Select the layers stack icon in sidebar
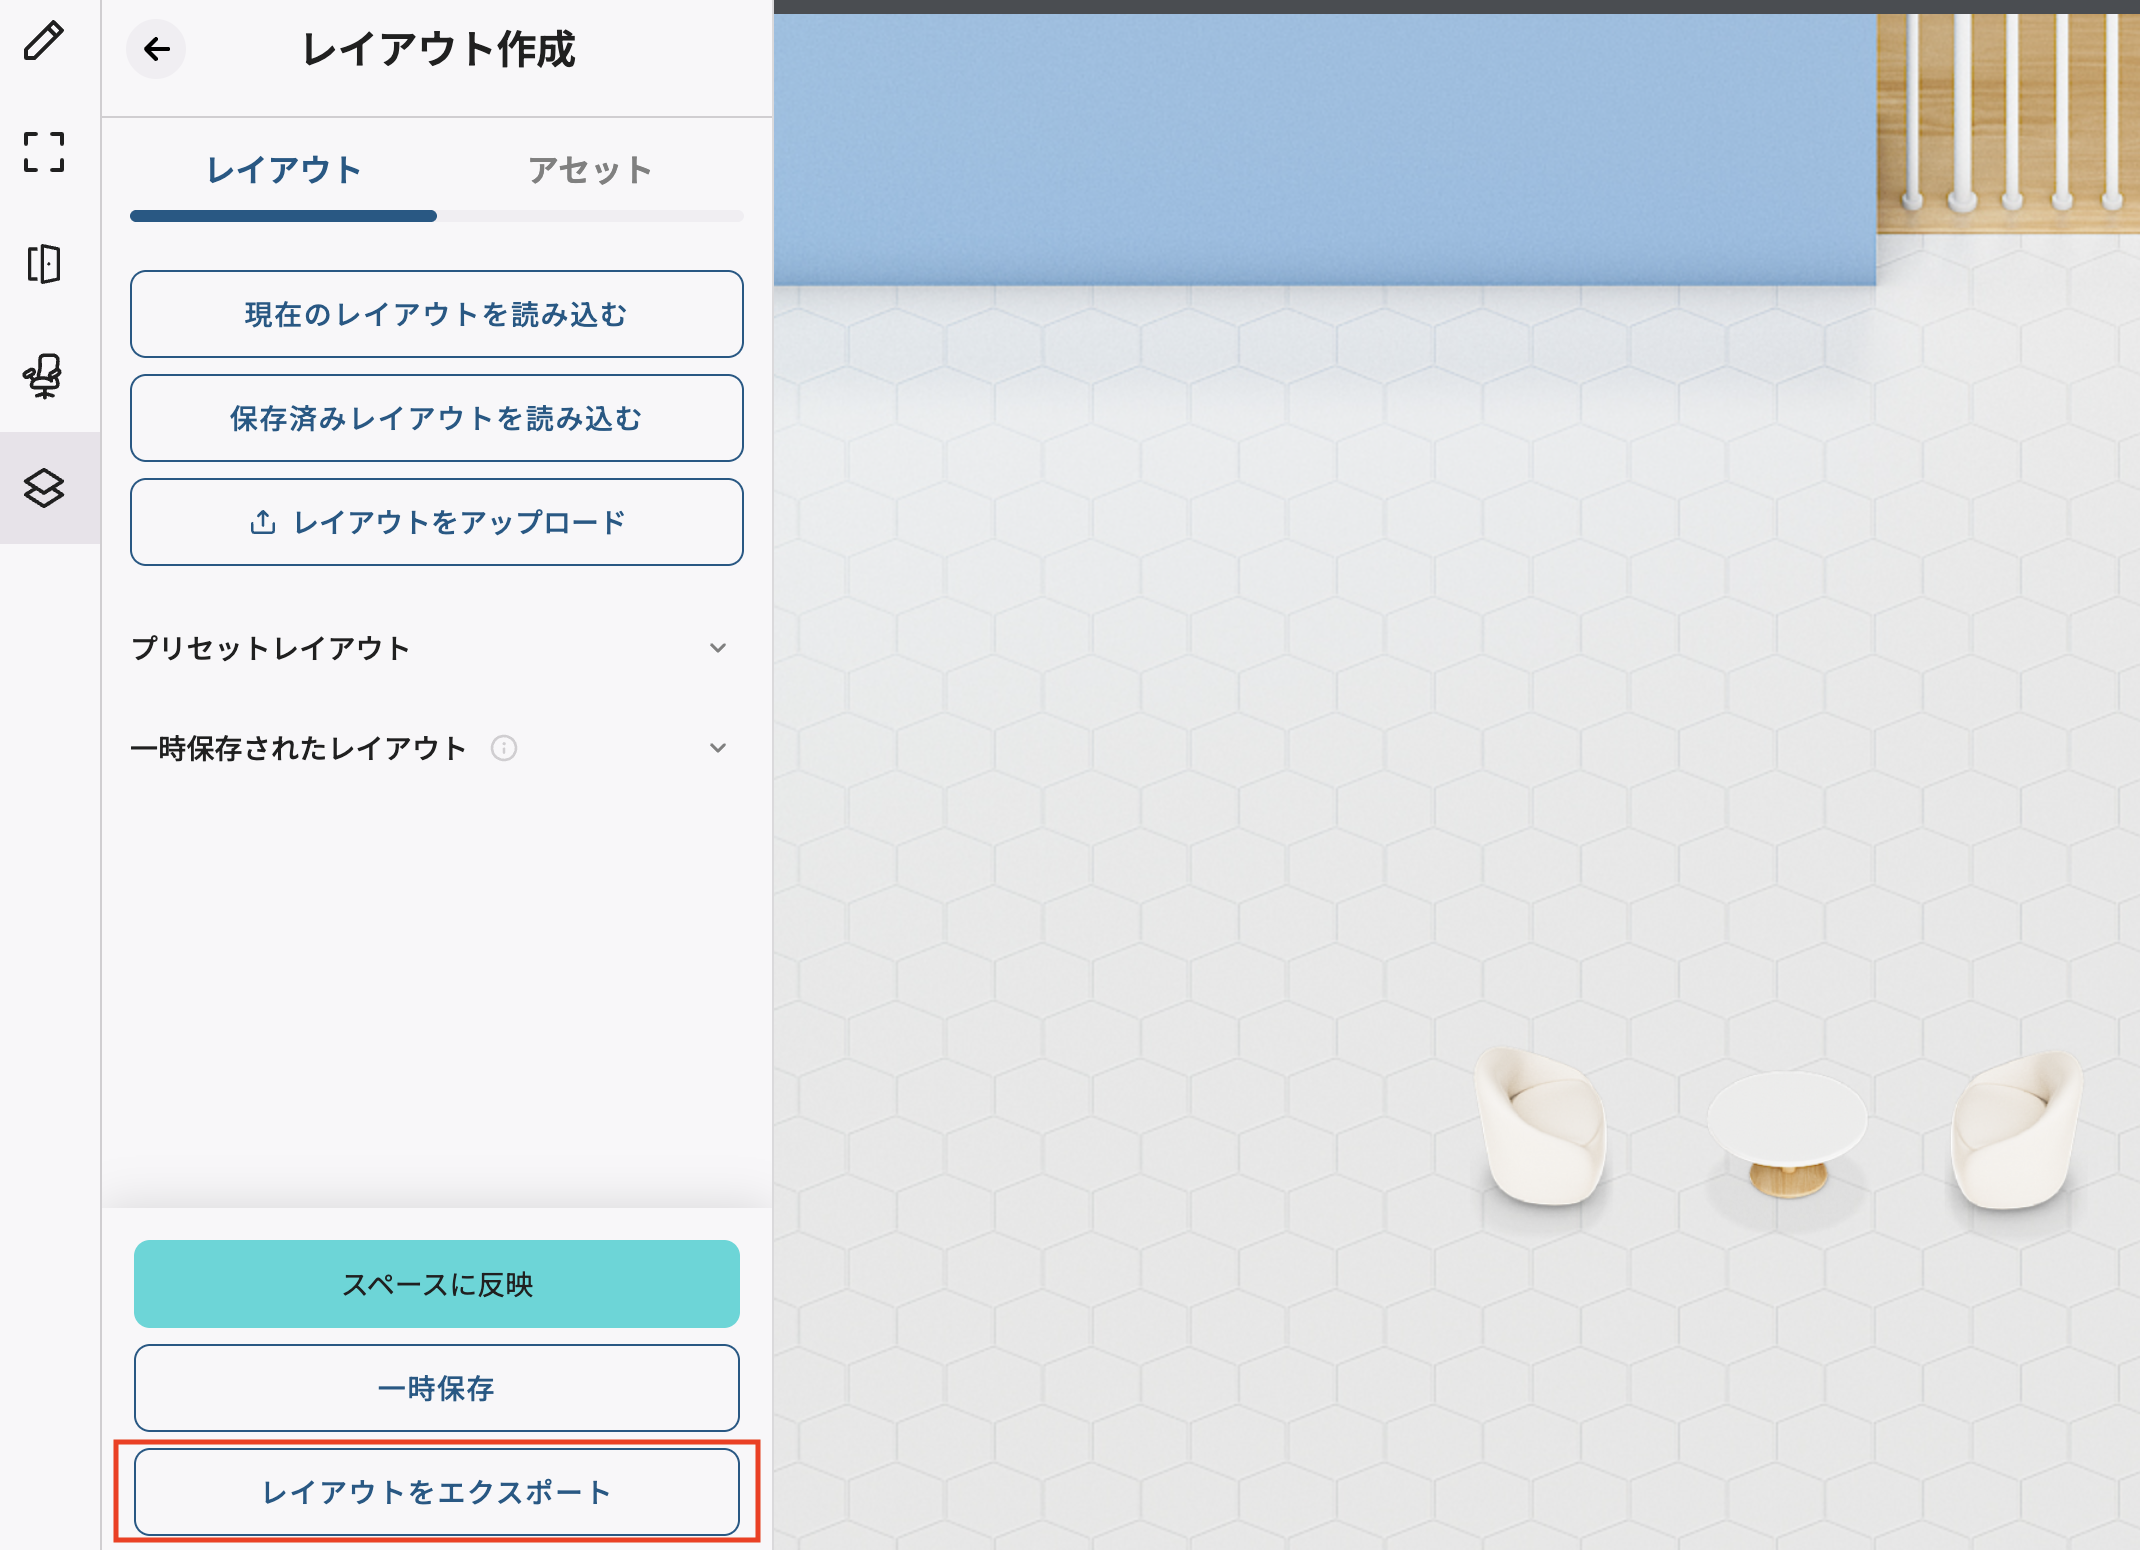The height and width of the screenshot is (1550, 2140). pyautogui.click(x=44, y=488)
